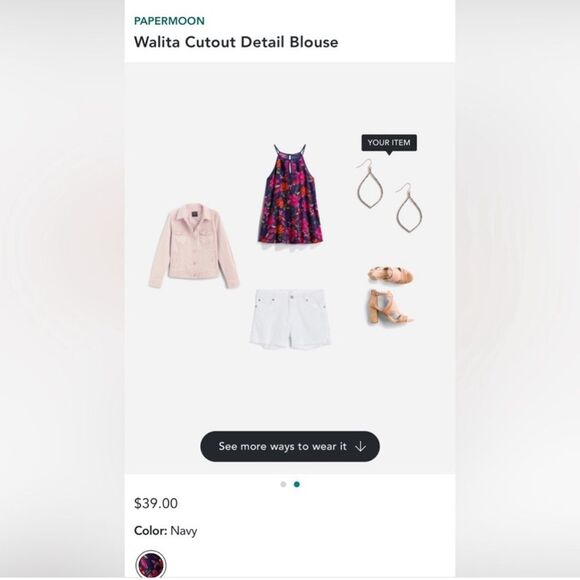This screenshot has height=580, width=580.
Task: Select the second active carousel dot
Action: coord(297,484)
